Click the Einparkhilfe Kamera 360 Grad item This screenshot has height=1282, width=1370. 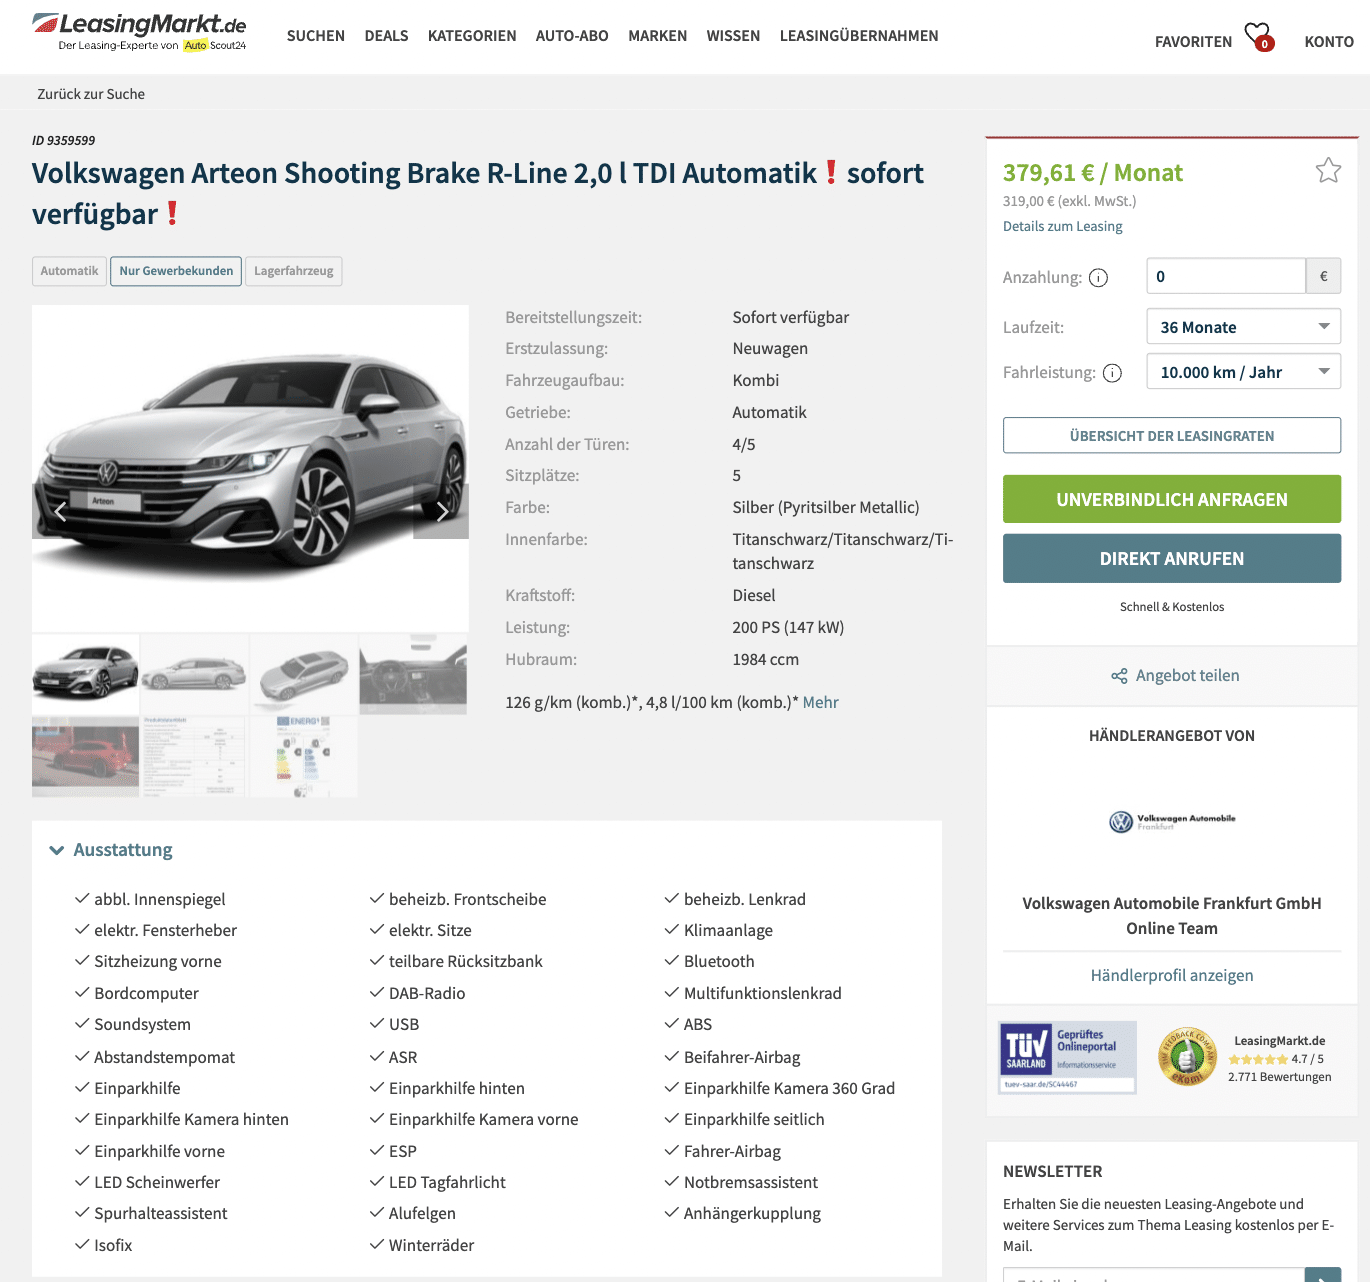[789, 1088]
